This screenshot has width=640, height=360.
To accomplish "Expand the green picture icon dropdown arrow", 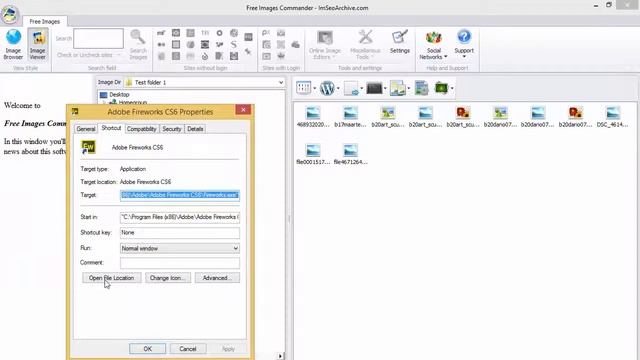I will click(x=452, y=88).
